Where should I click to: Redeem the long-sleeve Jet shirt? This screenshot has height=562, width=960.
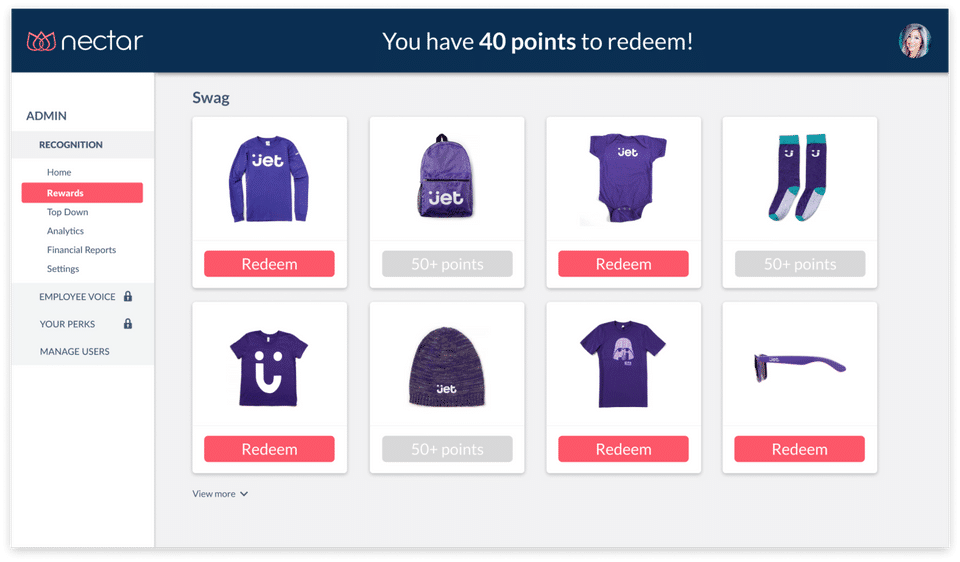click(269, 264)
